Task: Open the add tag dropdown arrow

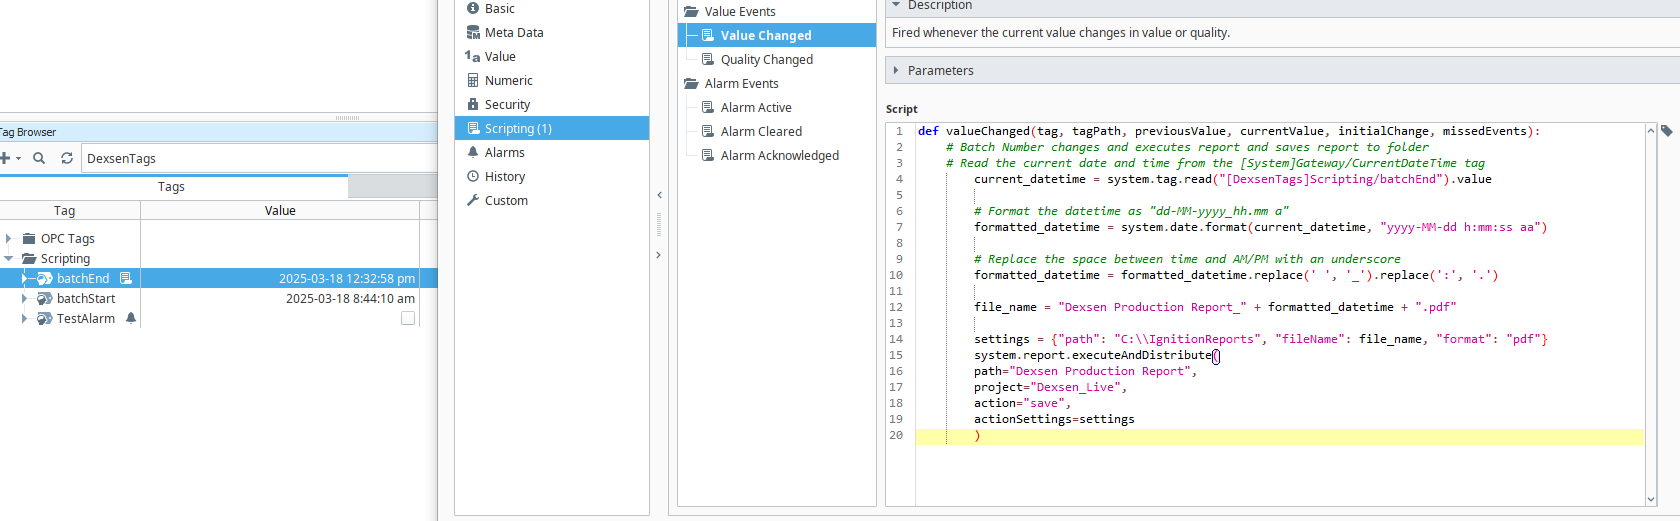Action: (x=18, y=158)
